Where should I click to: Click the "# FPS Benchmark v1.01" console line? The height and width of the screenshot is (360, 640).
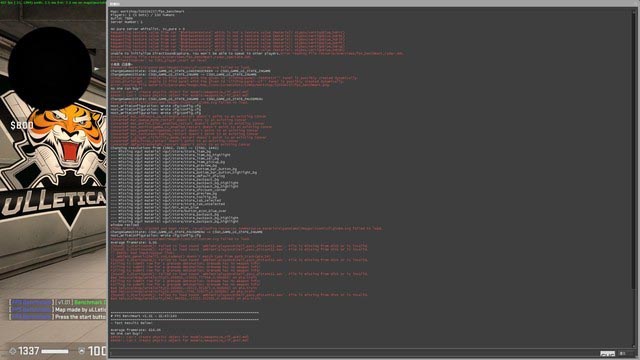(x=144, y=316)
